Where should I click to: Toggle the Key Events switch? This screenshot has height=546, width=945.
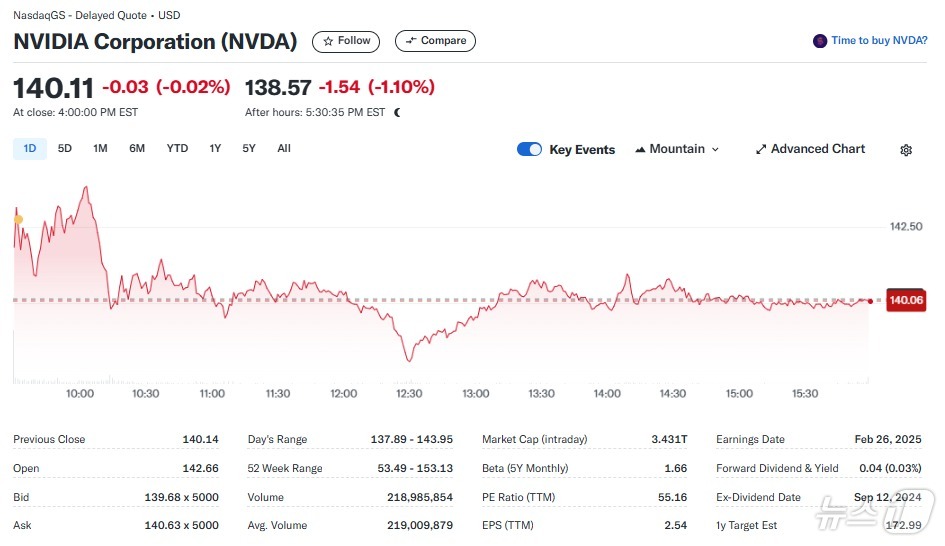(x=529, y=149)
